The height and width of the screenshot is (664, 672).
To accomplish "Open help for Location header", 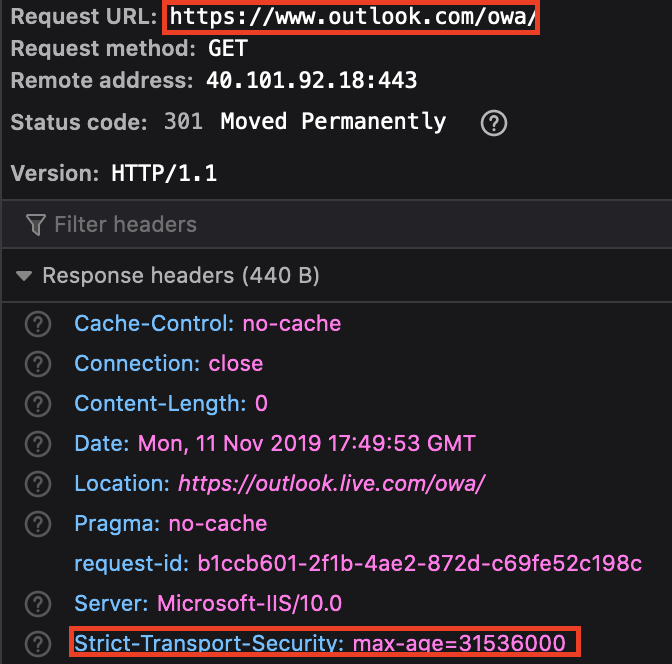I will 37,484.
